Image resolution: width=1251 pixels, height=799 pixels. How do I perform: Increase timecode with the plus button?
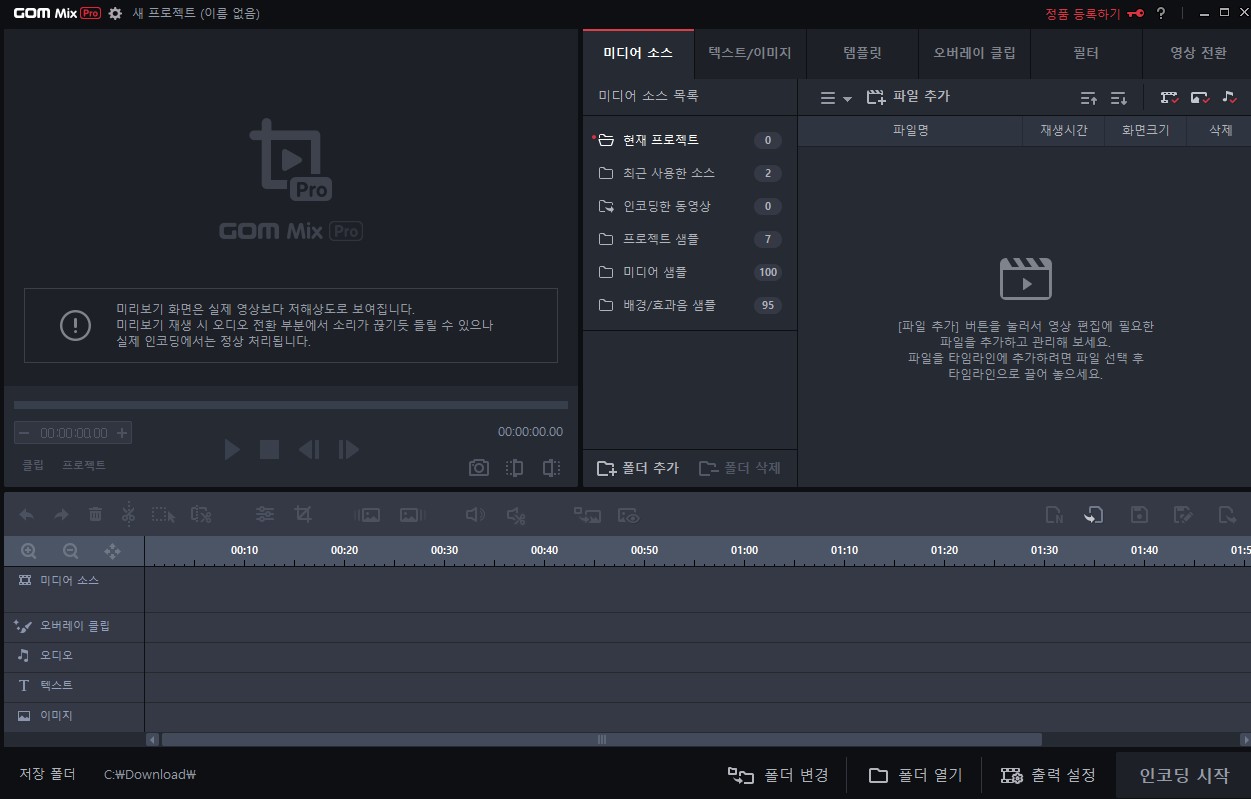coord(122,433)
